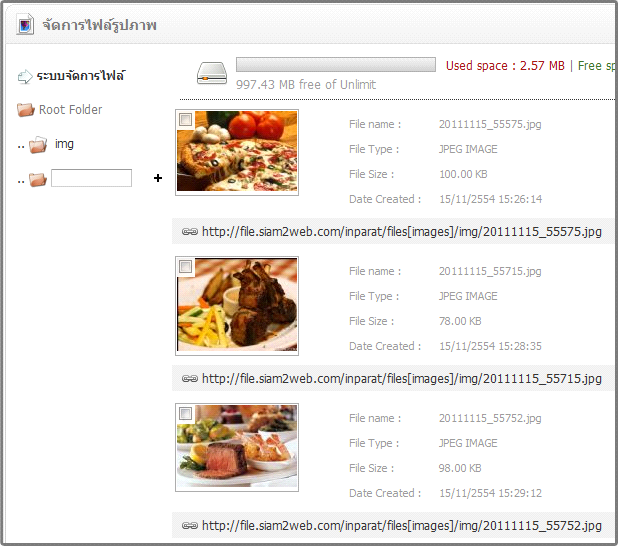618x546 pixels.
Task: Click the chain link icon for 20111115_55575.jpg URL
Action: pos(190,232)
